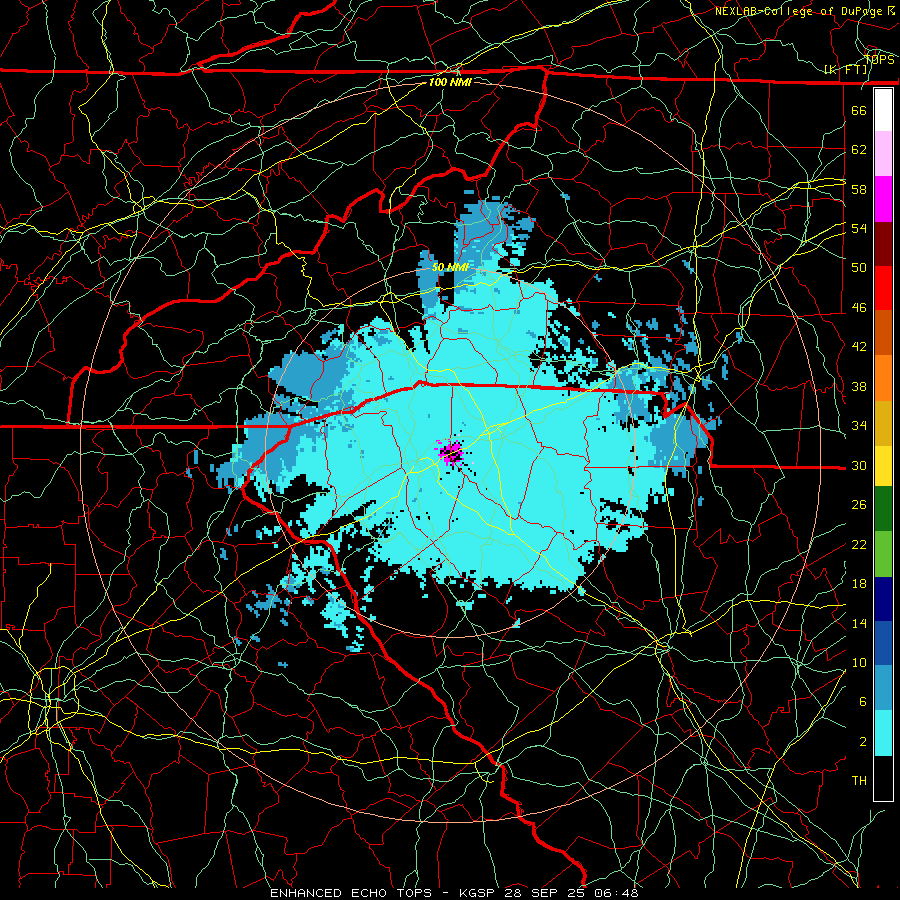Click the [K FT] units label
The image size is (900, 900).
click(845, 70)
